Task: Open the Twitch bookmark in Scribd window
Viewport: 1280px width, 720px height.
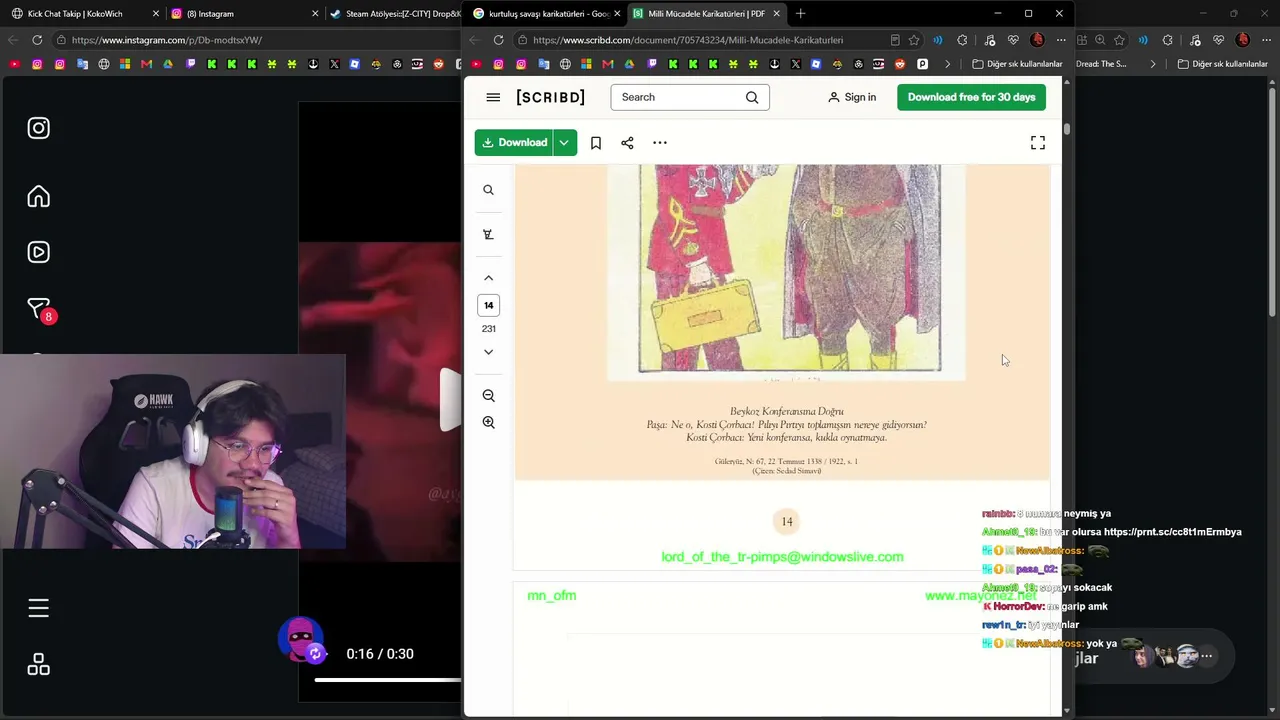Action: click(x=651, y=64)
